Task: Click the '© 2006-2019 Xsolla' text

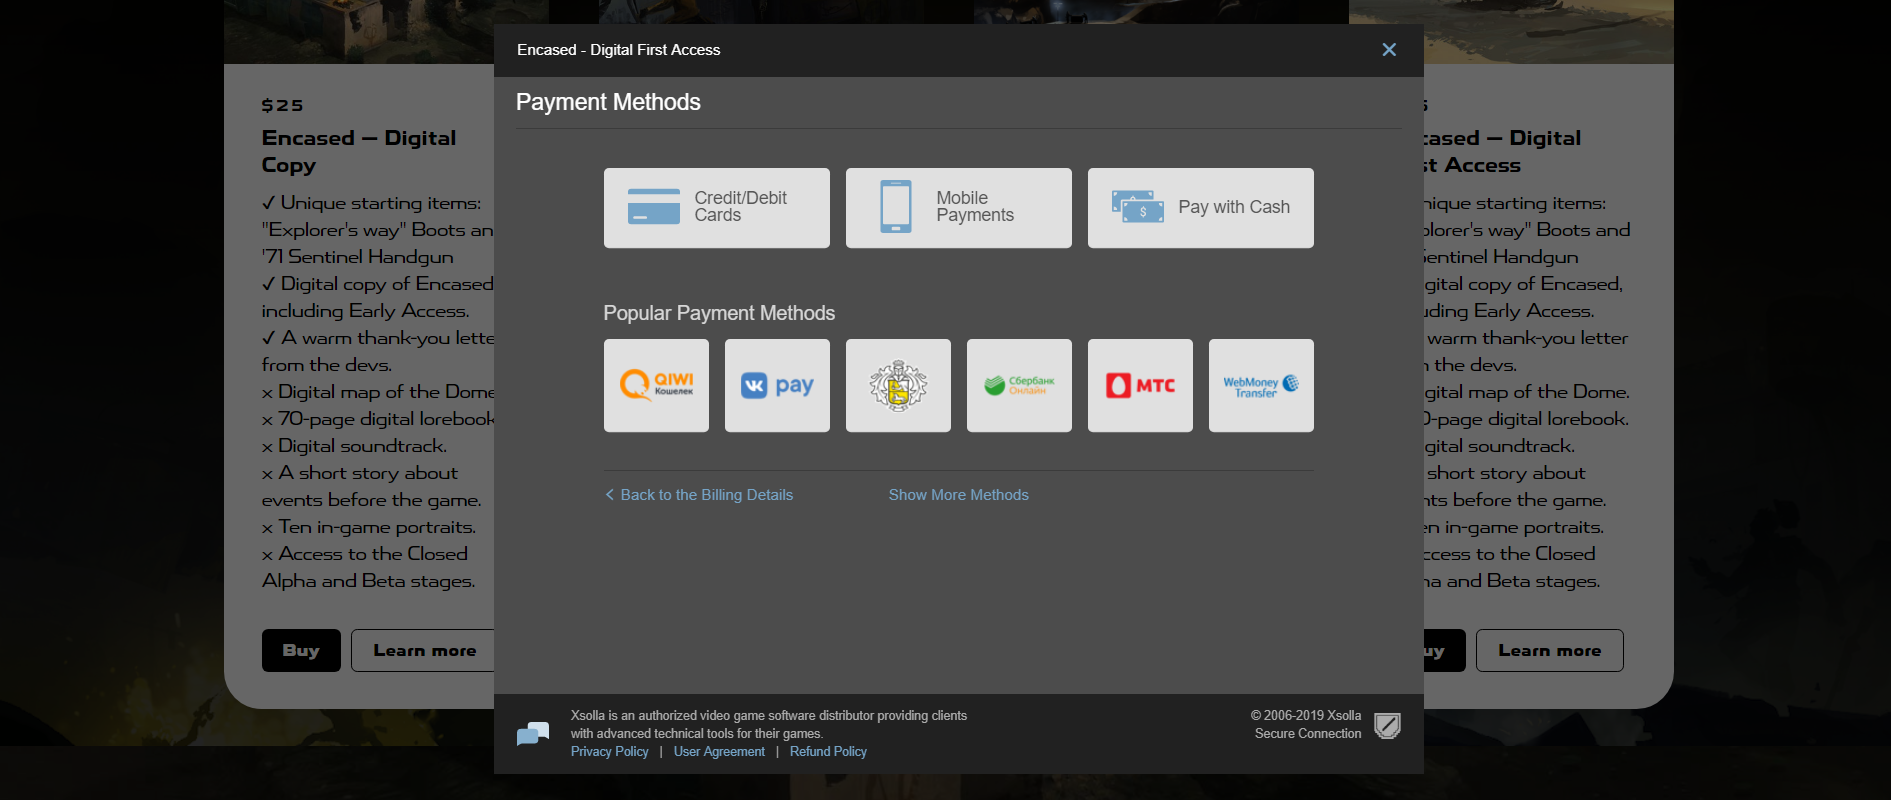Action: click(1305, 716)
